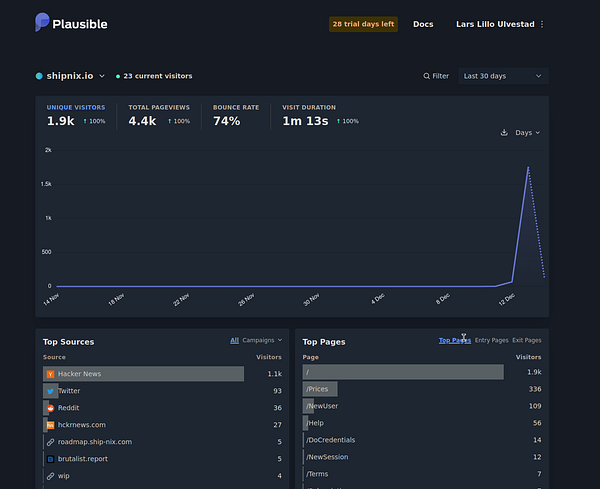Filter by Hacker News source
The height and width of the screenshot is (489, 600).
pyautogui.click(x=79, y=374)
